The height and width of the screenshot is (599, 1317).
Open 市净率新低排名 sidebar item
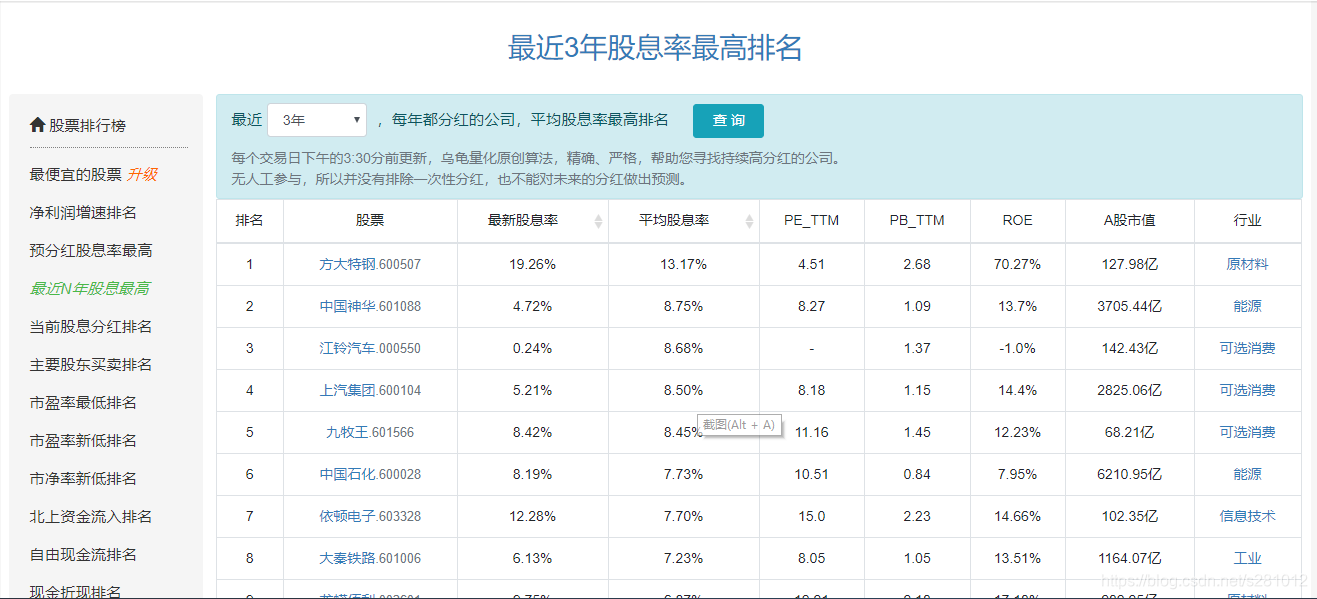(x=83, y=478)
